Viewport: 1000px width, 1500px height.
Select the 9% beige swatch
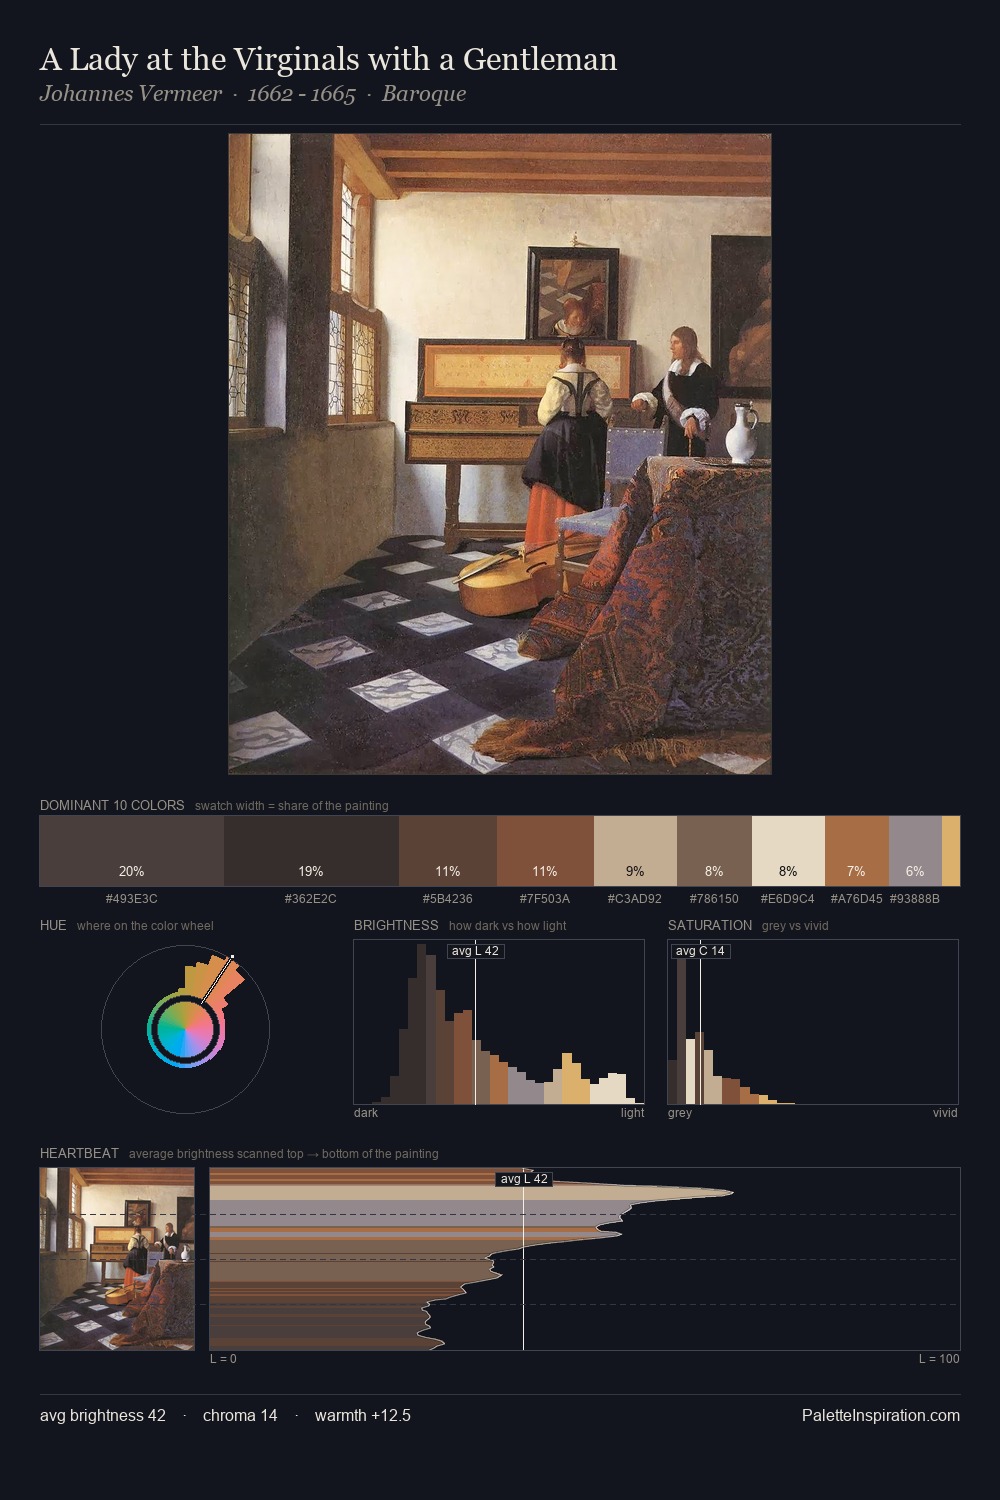tap(635, 851)
